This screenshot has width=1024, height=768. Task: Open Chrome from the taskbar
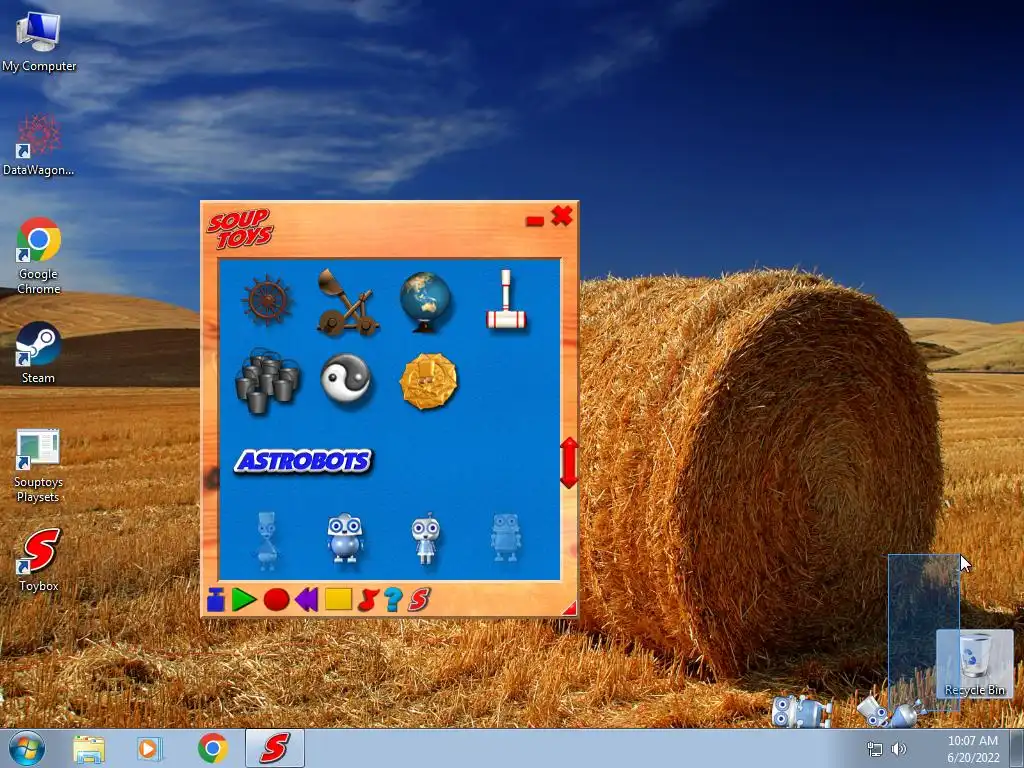coord(213,748)
